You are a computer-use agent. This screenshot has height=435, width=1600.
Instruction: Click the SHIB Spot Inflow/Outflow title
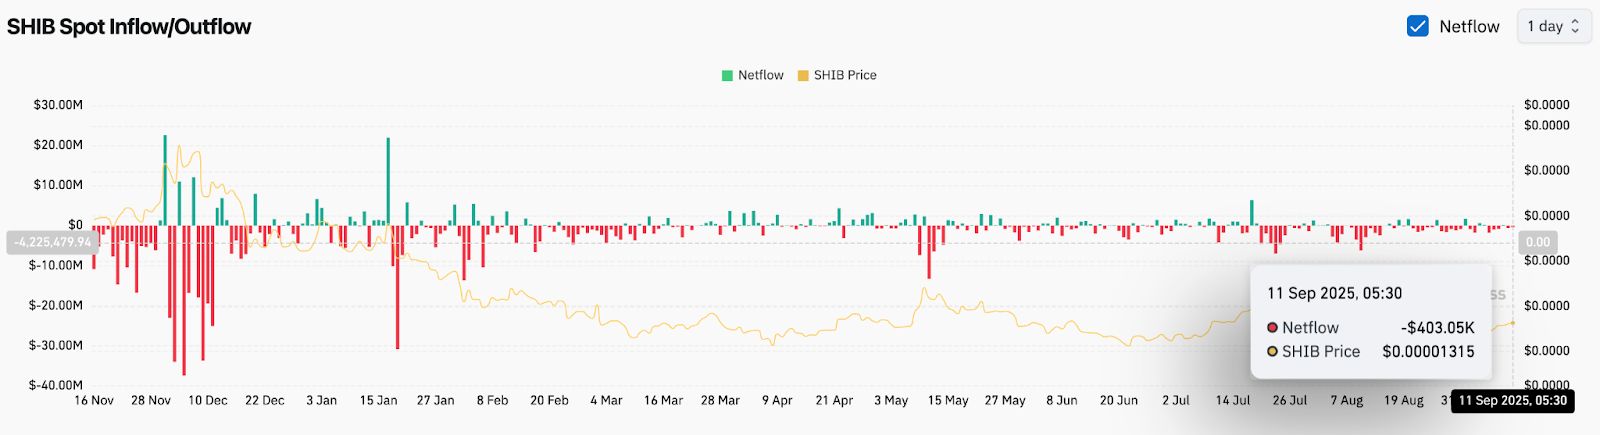[129, 27]
